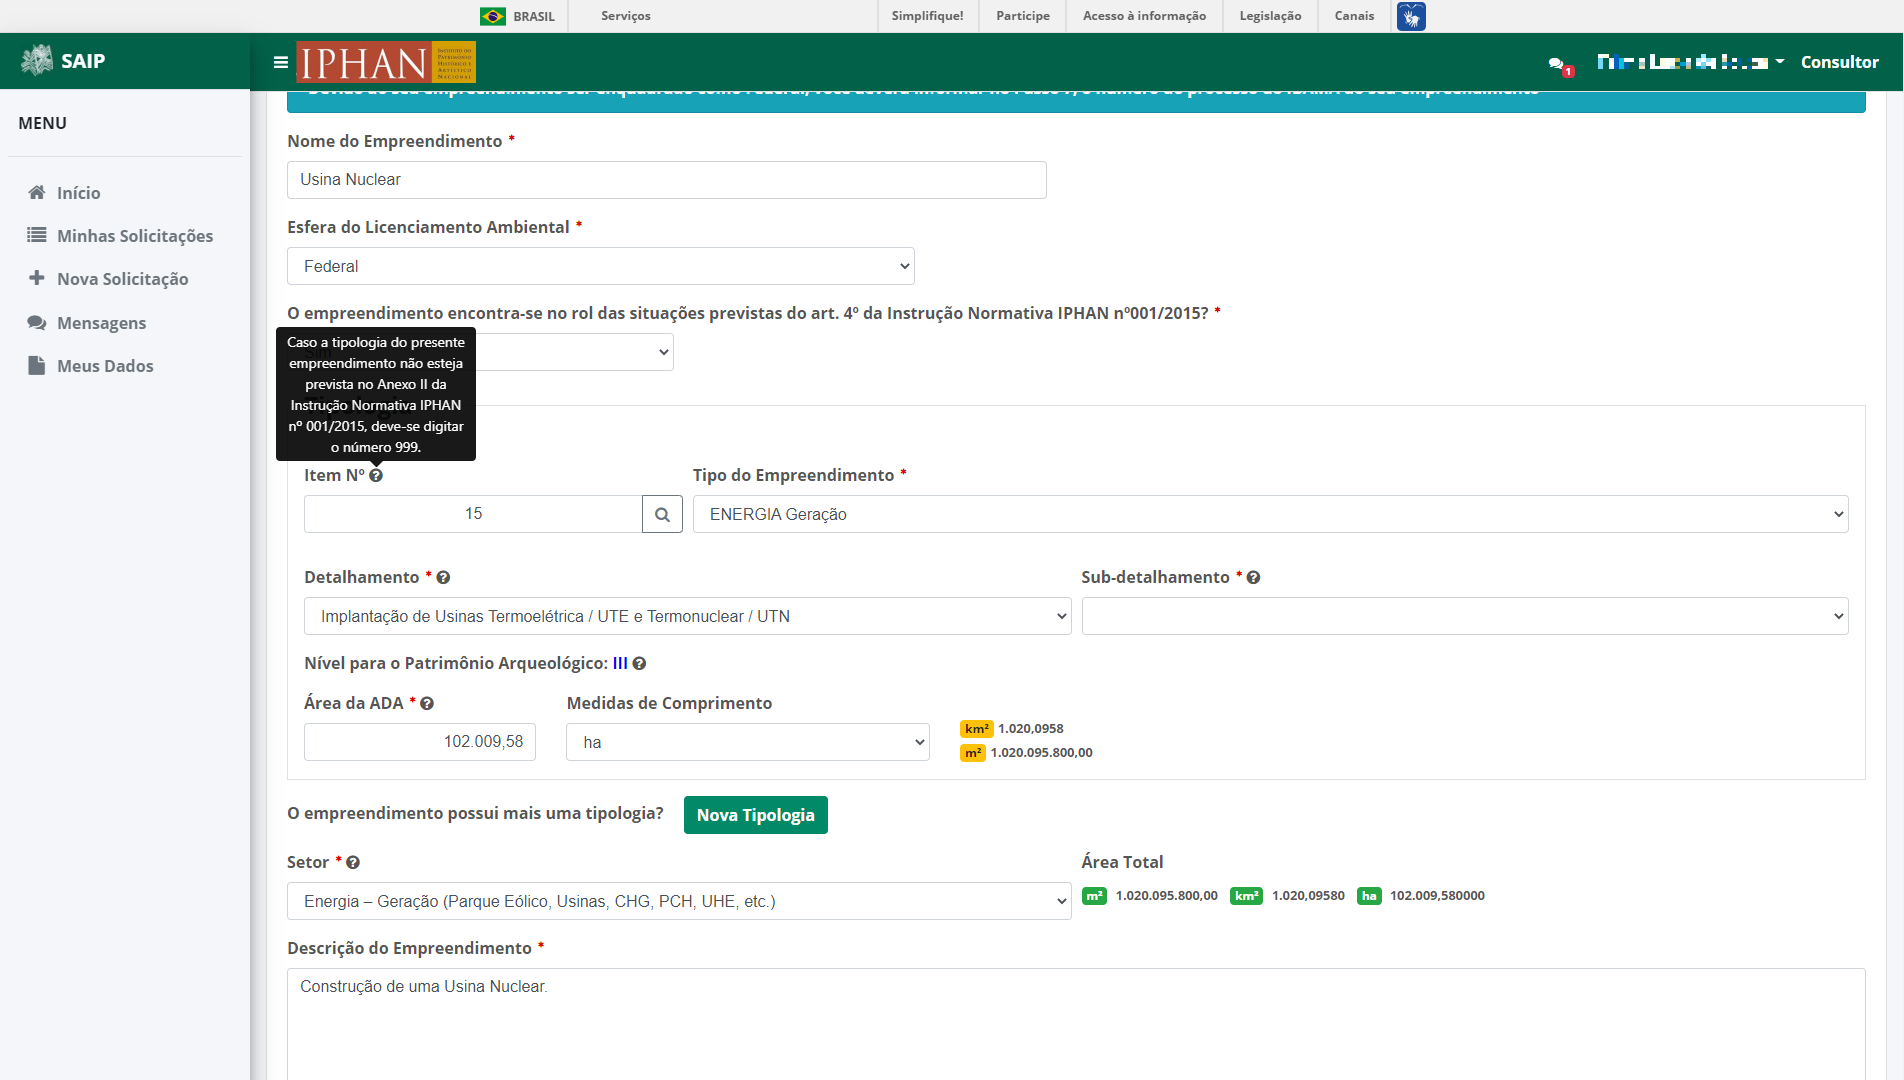
Task: Open the IPHAN logo link
Action: click(x=386, y=62)
